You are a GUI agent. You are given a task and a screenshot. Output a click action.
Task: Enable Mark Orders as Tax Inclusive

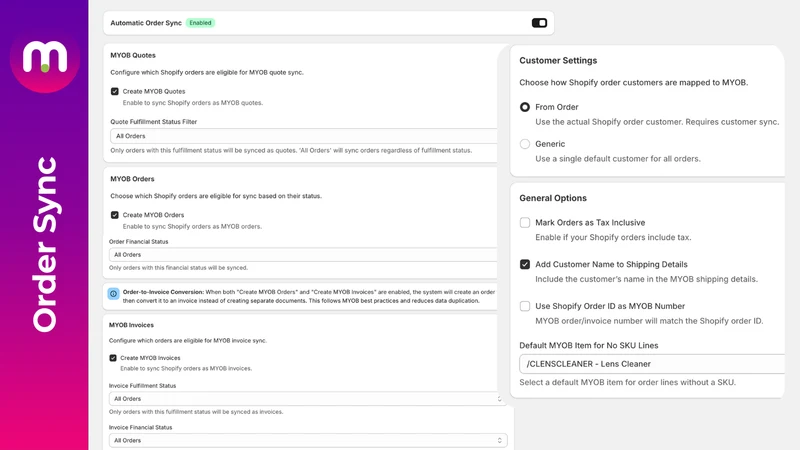tap(524, 222)
